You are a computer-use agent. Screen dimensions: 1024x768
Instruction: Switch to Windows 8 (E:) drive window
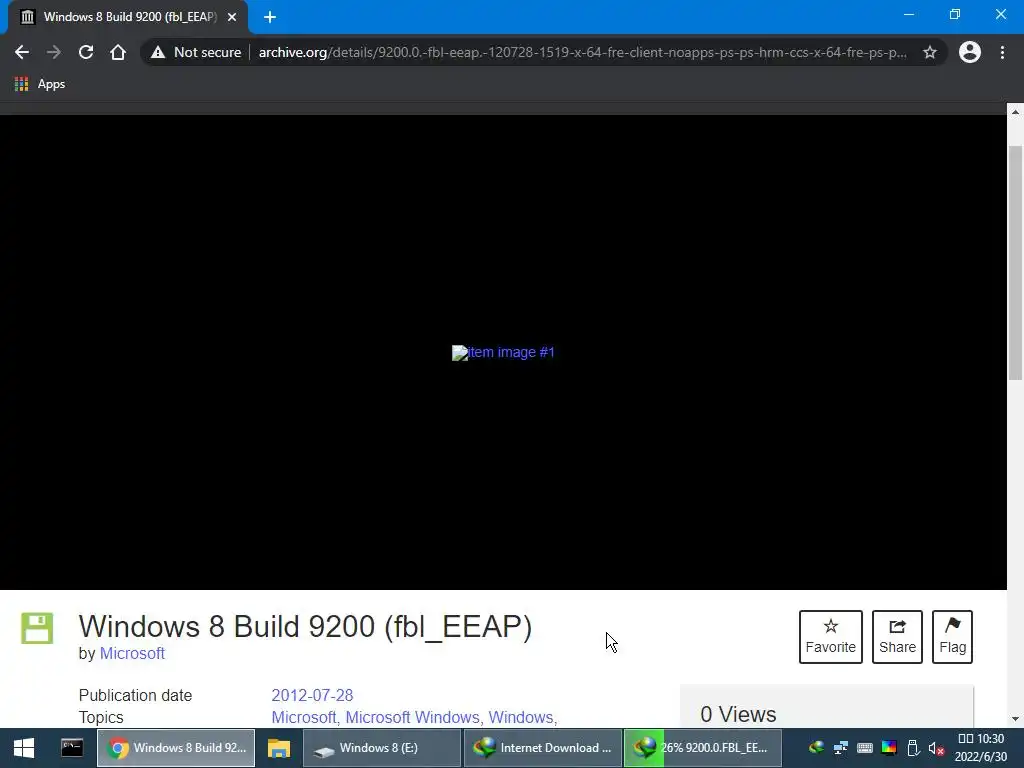coord(382,748)
